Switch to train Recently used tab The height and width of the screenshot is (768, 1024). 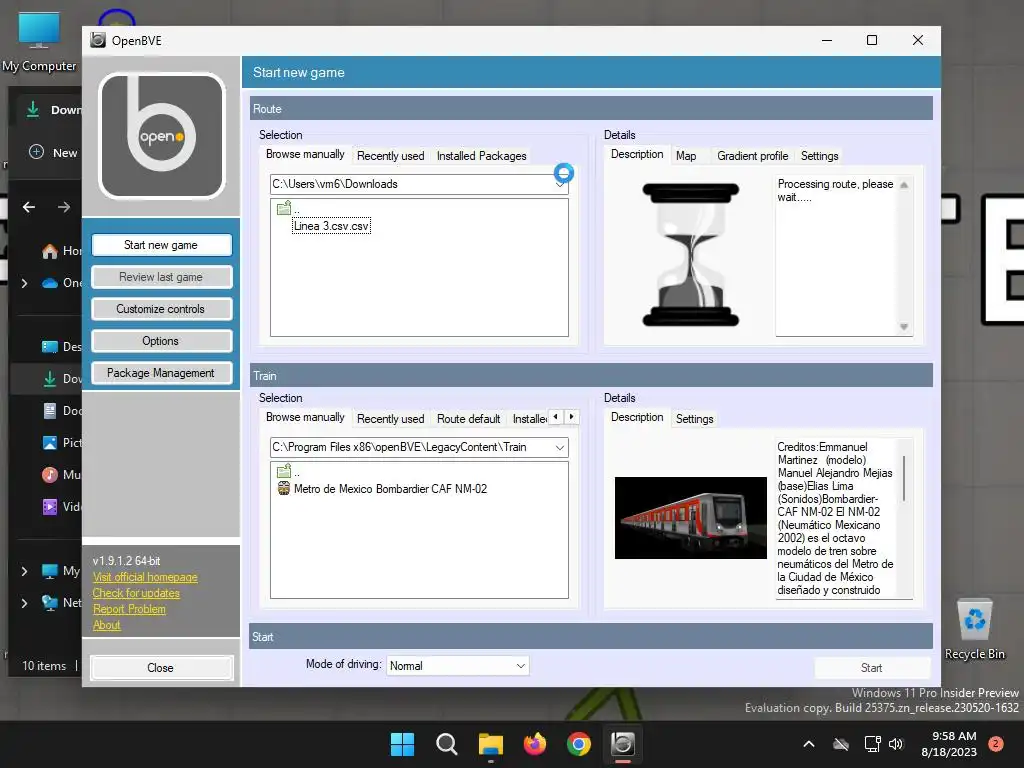point(391,419)
